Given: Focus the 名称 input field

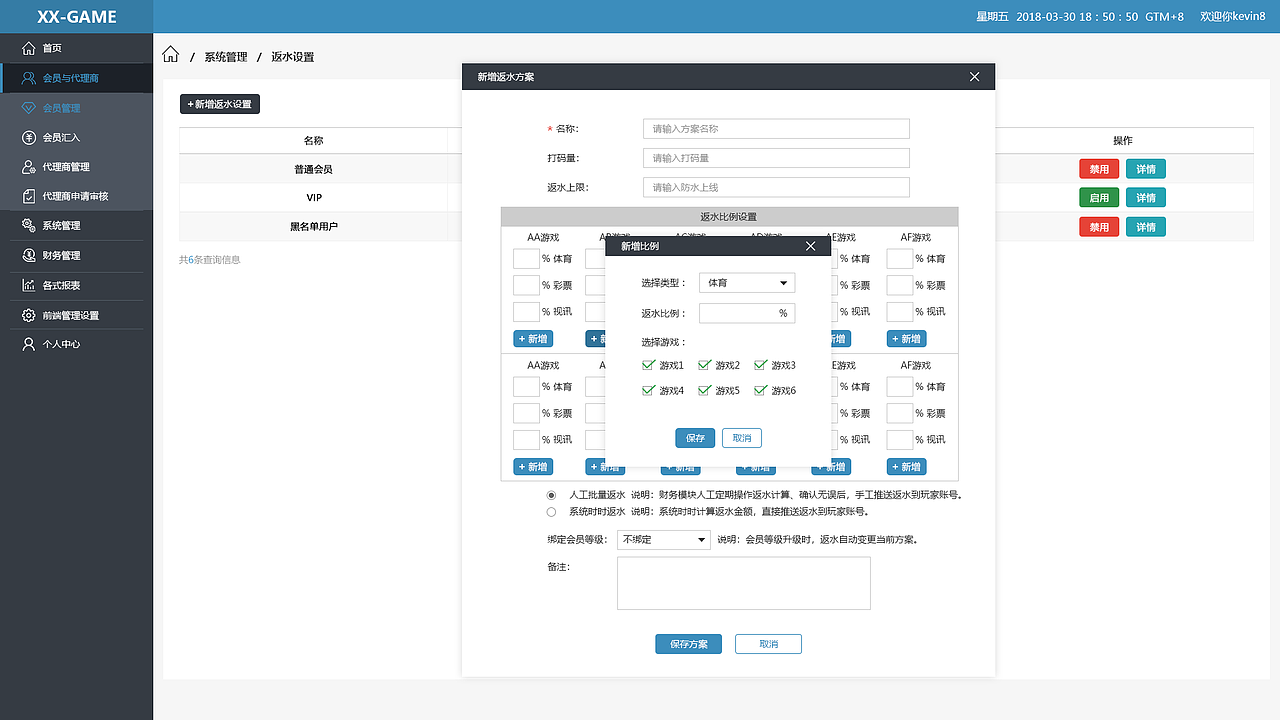Looking at the screenshot, I should (776, 128).
